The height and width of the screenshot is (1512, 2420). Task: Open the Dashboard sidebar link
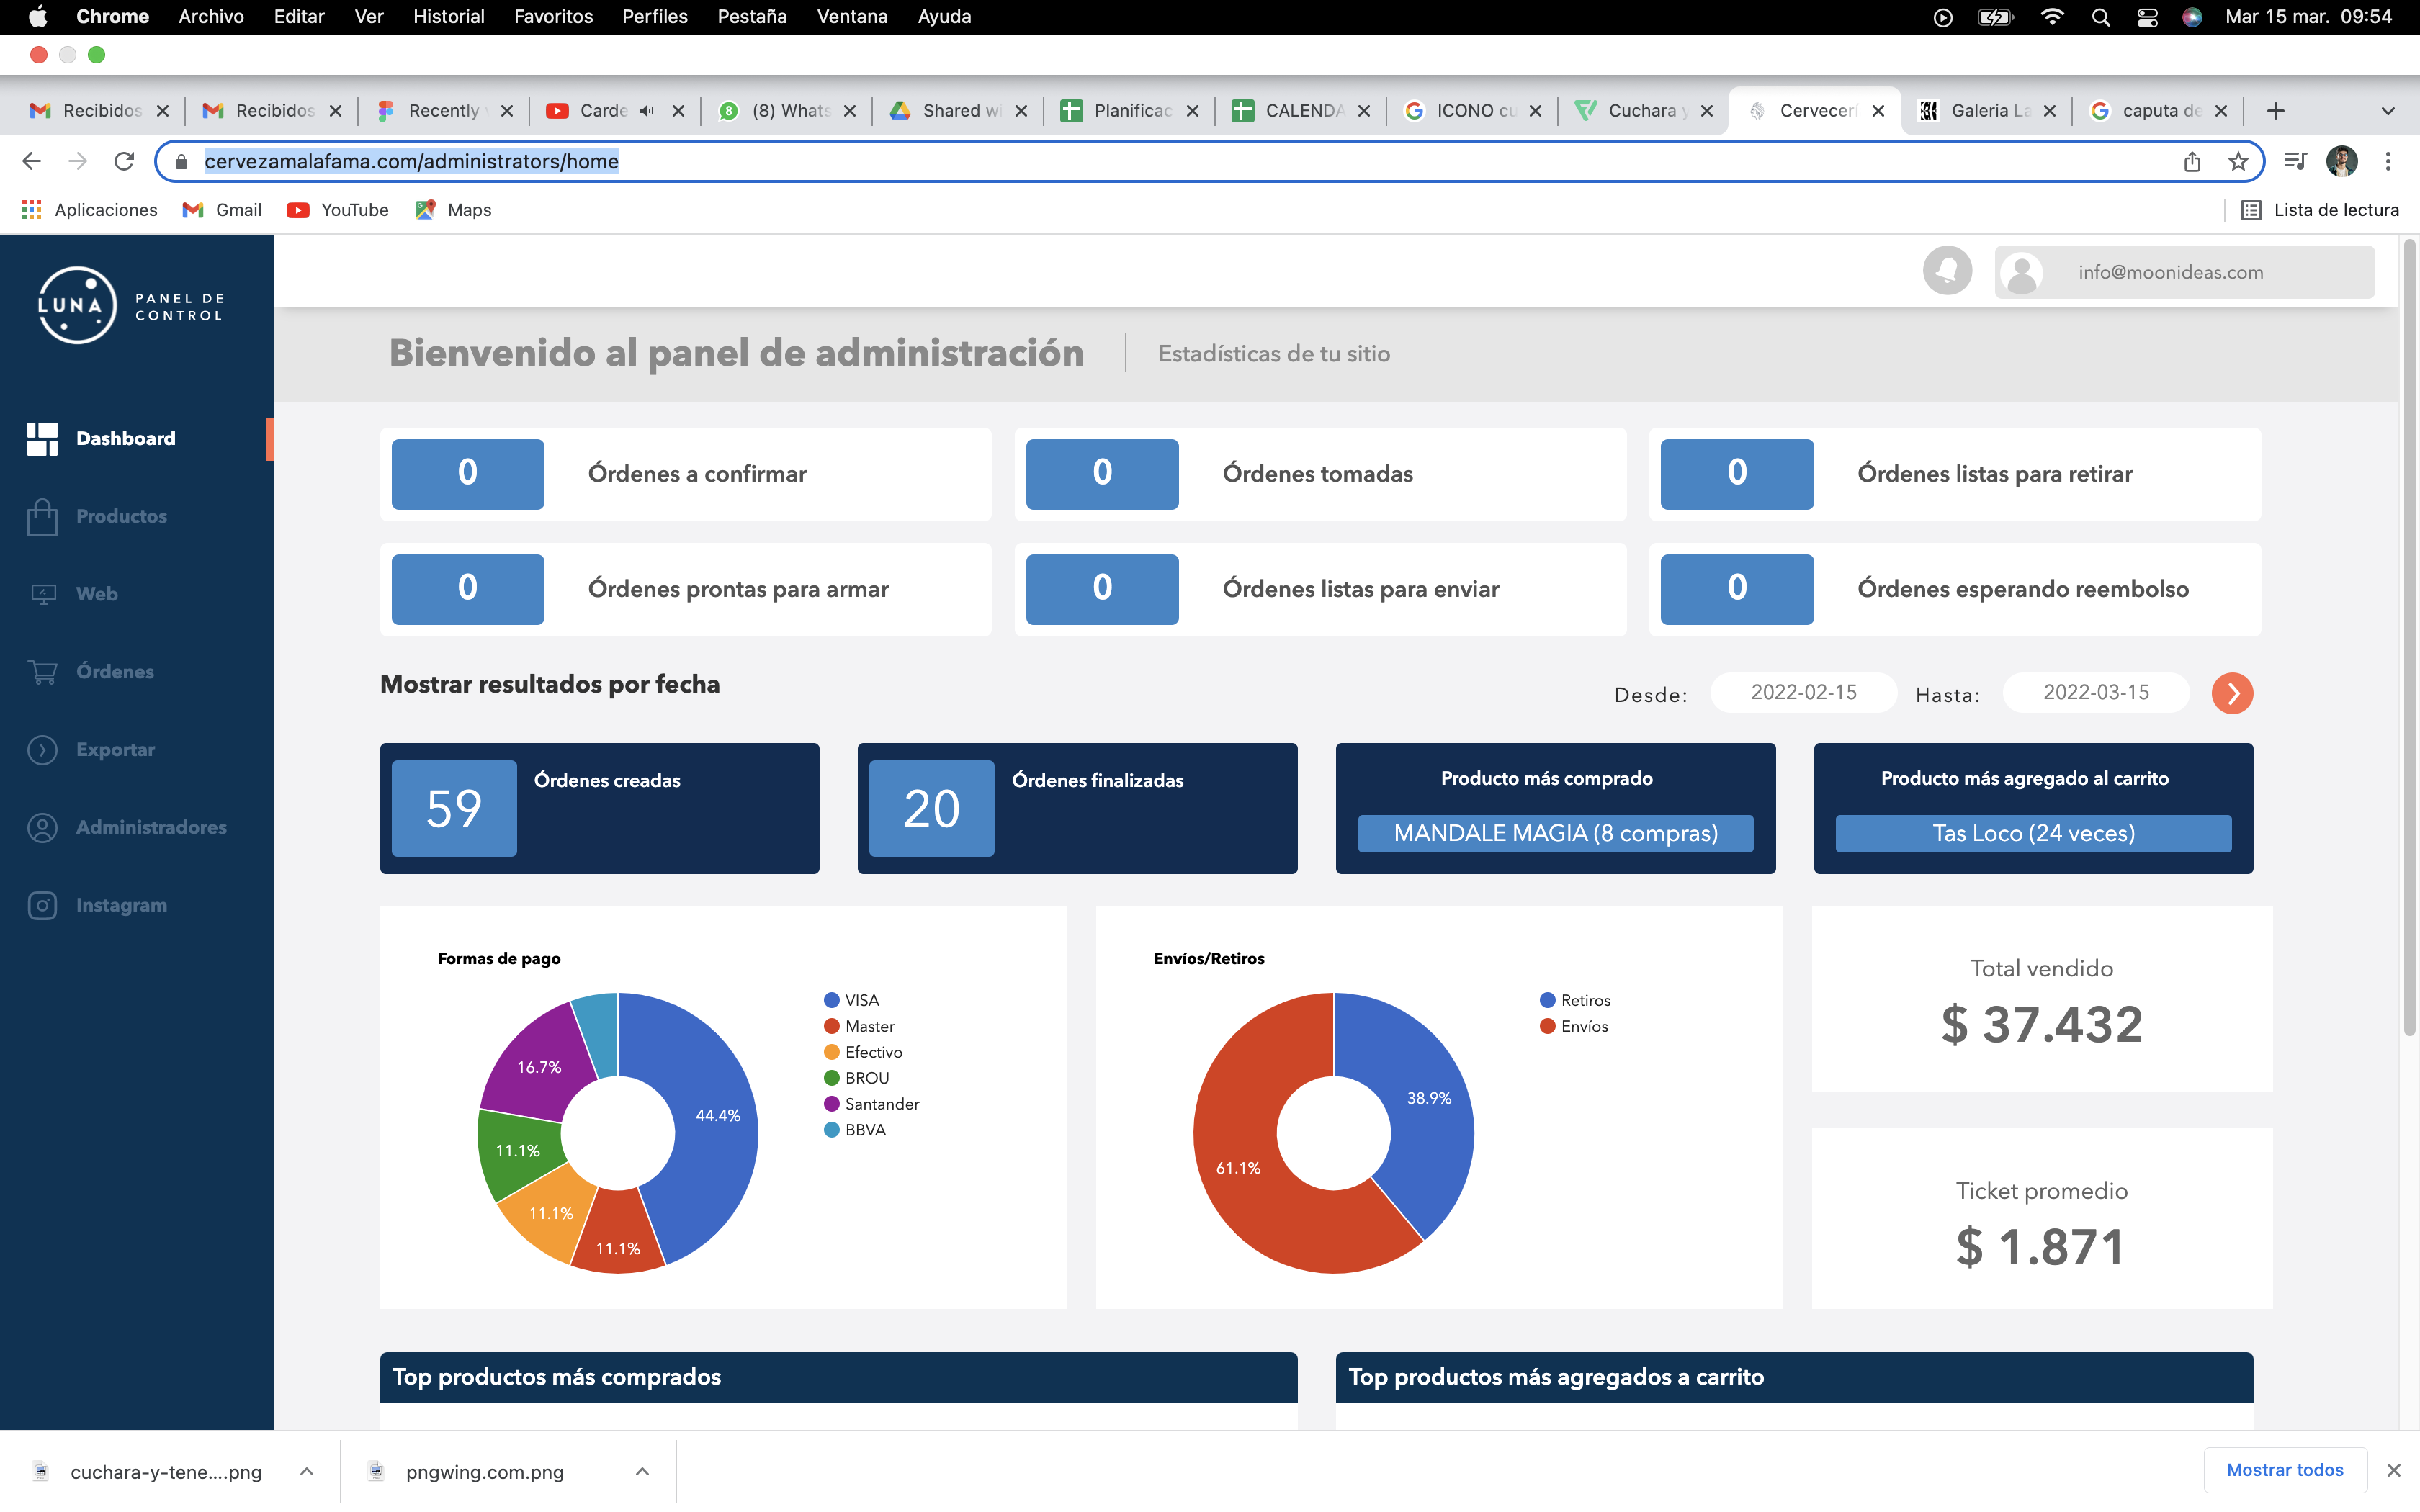[125, 438]
